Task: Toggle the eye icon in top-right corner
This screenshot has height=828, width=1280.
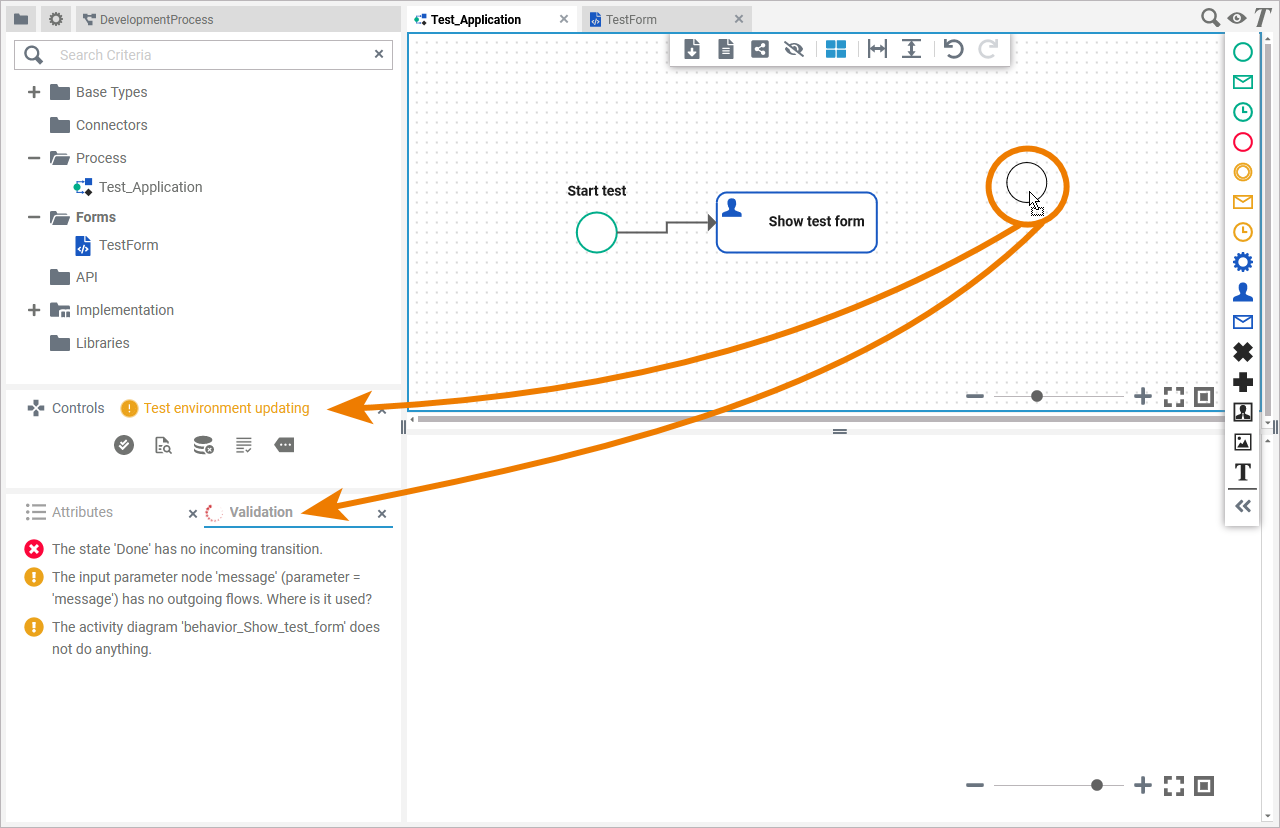Action: [x=1237, y=17]
